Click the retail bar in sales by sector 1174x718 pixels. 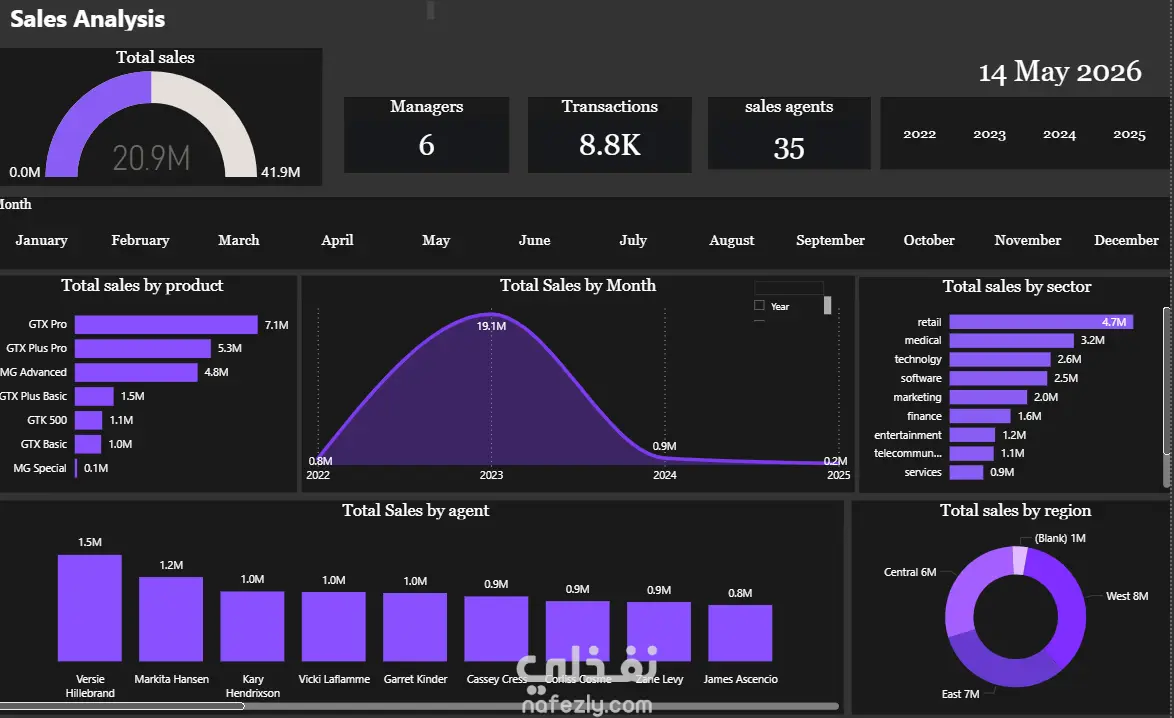coord(1041,322)
